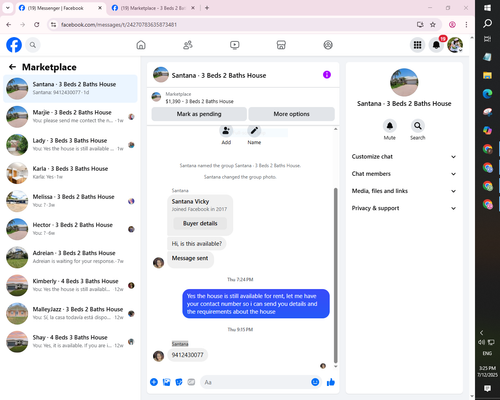The width and height of the screenshot is (500, 400).
Task: Open Groups icon in top nav
Action: [x=328, y=45]
